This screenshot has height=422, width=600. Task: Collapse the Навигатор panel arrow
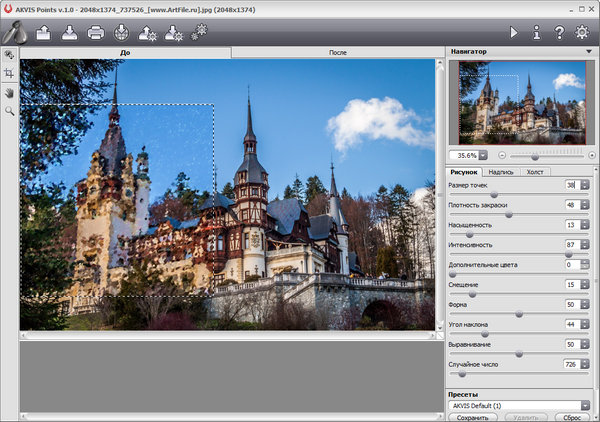coord(591,50)
